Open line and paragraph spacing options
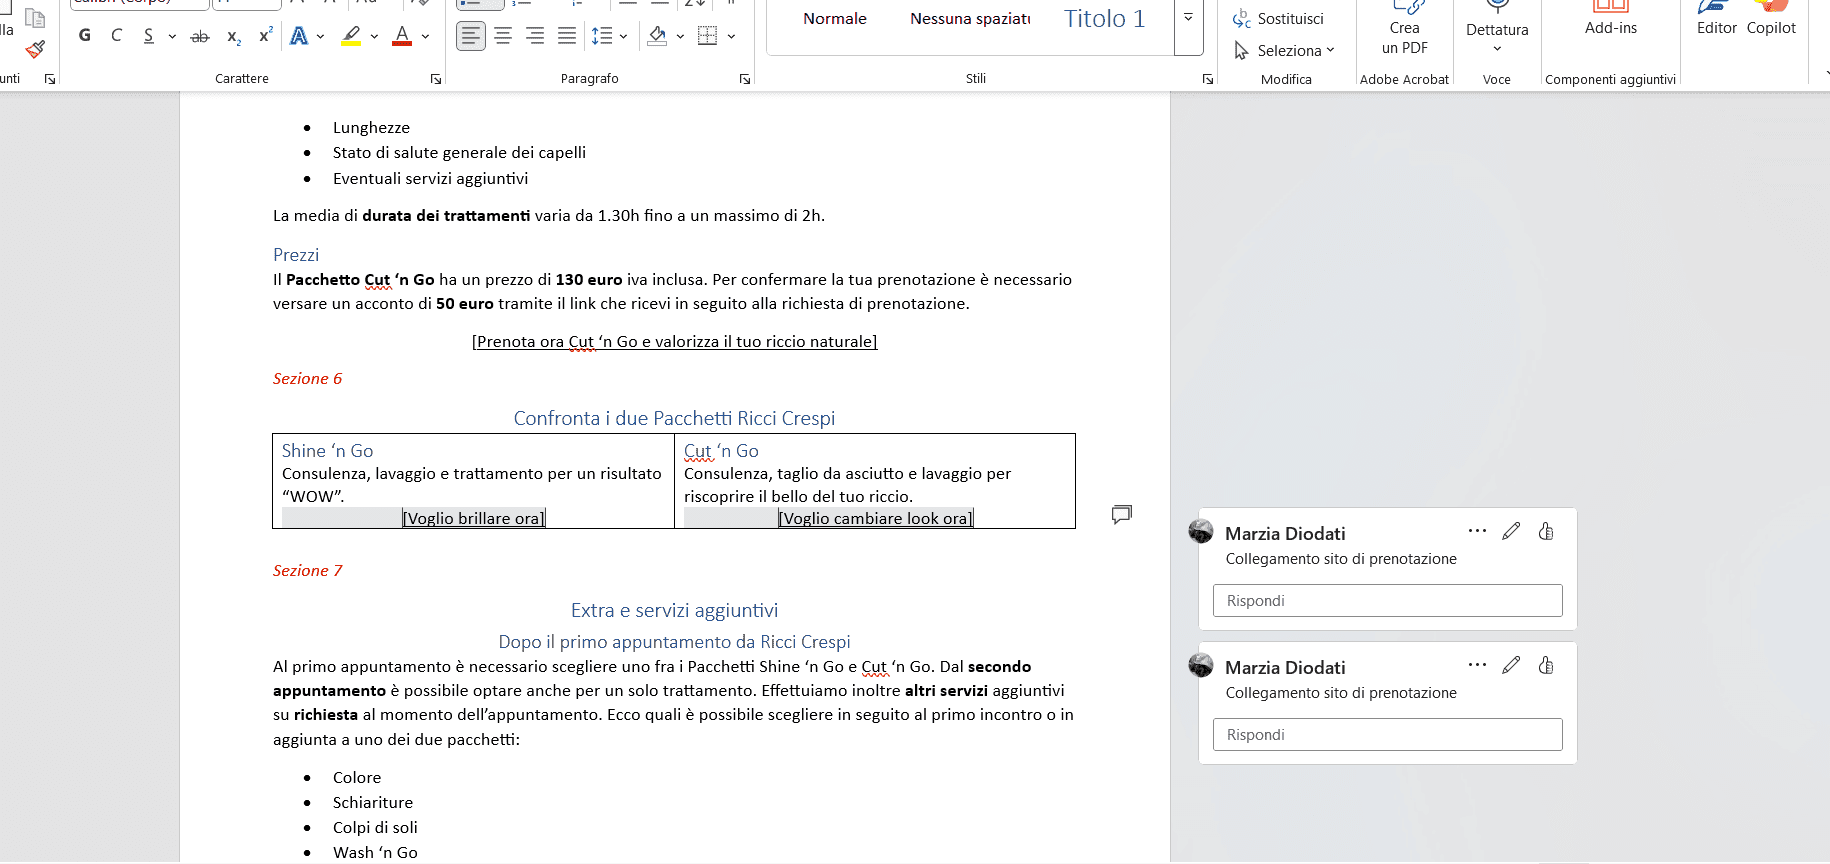 602,36
